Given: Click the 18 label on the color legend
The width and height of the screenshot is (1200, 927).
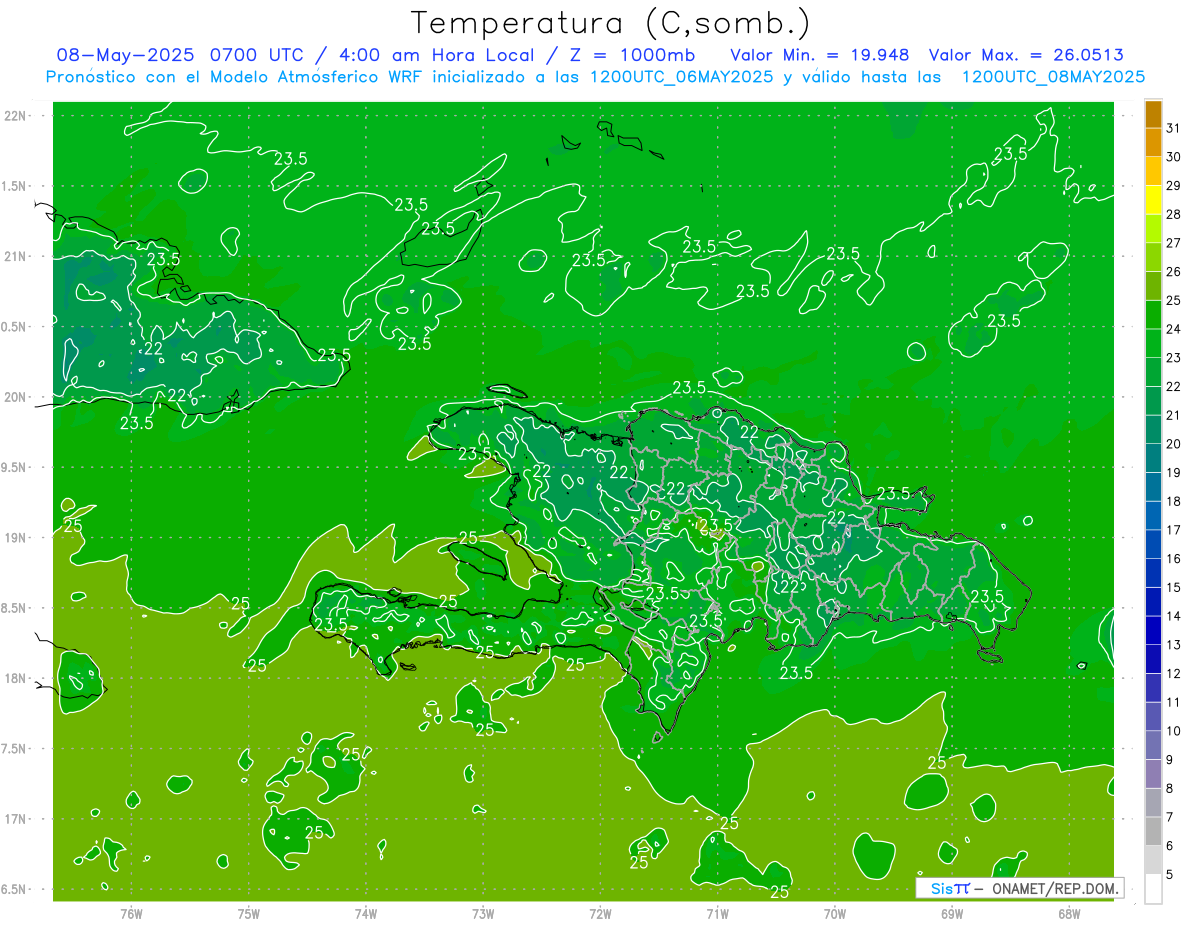Looking at the screenshot, I should [x=1174, y=501].
